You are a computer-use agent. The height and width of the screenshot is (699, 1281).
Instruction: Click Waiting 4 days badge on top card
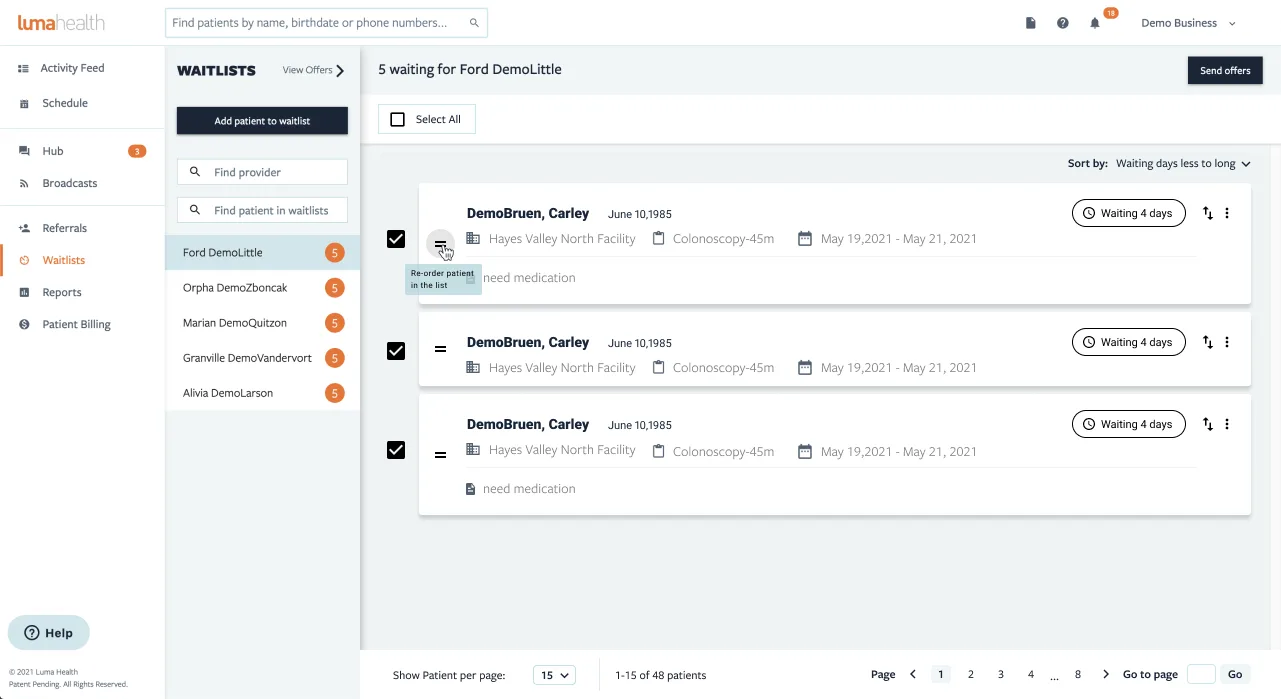pos(1128,213)
